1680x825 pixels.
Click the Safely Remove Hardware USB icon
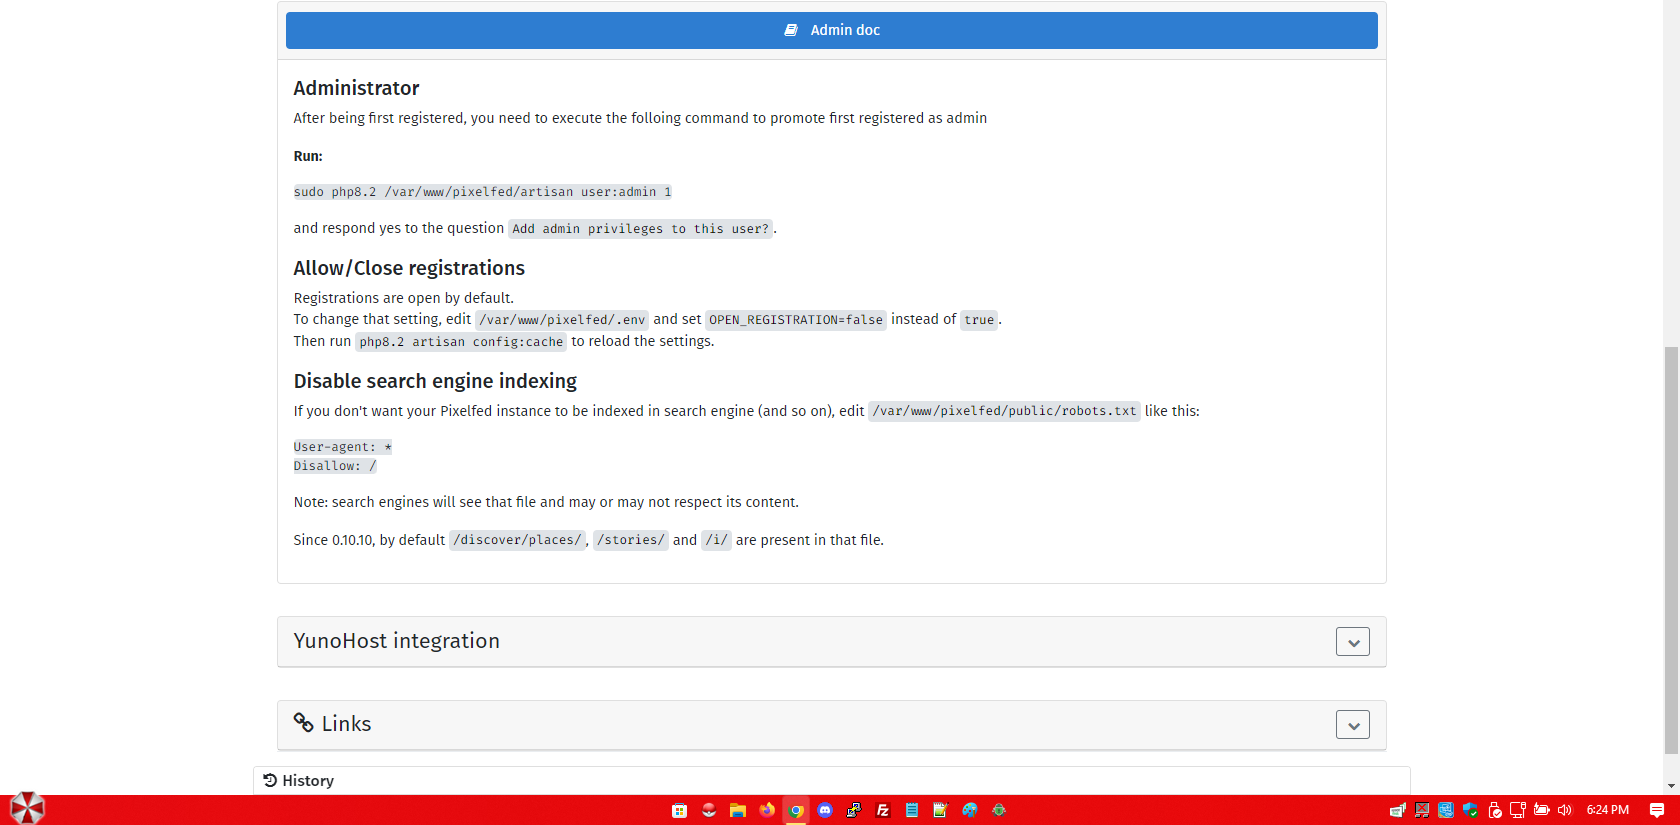tap(1495, 810)
